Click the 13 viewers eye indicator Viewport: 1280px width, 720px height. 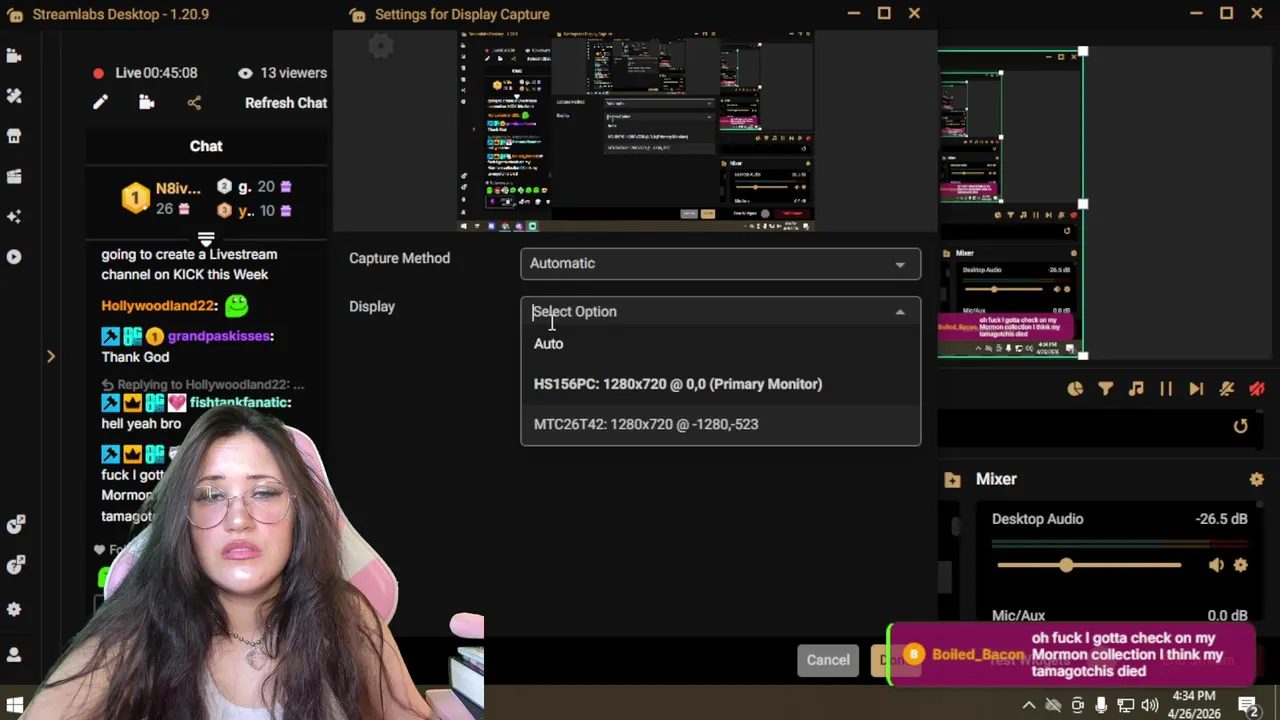(282, 73)
